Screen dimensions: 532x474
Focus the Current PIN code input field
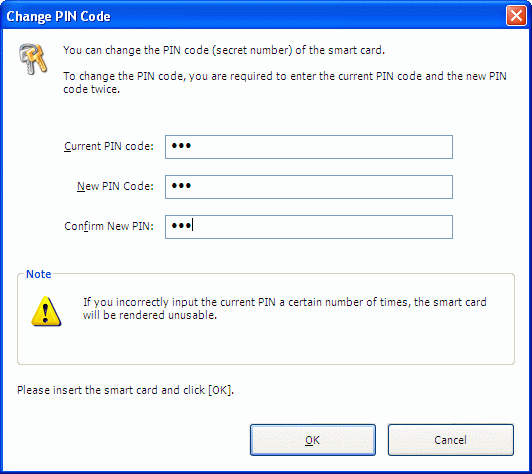coord(309,147)
